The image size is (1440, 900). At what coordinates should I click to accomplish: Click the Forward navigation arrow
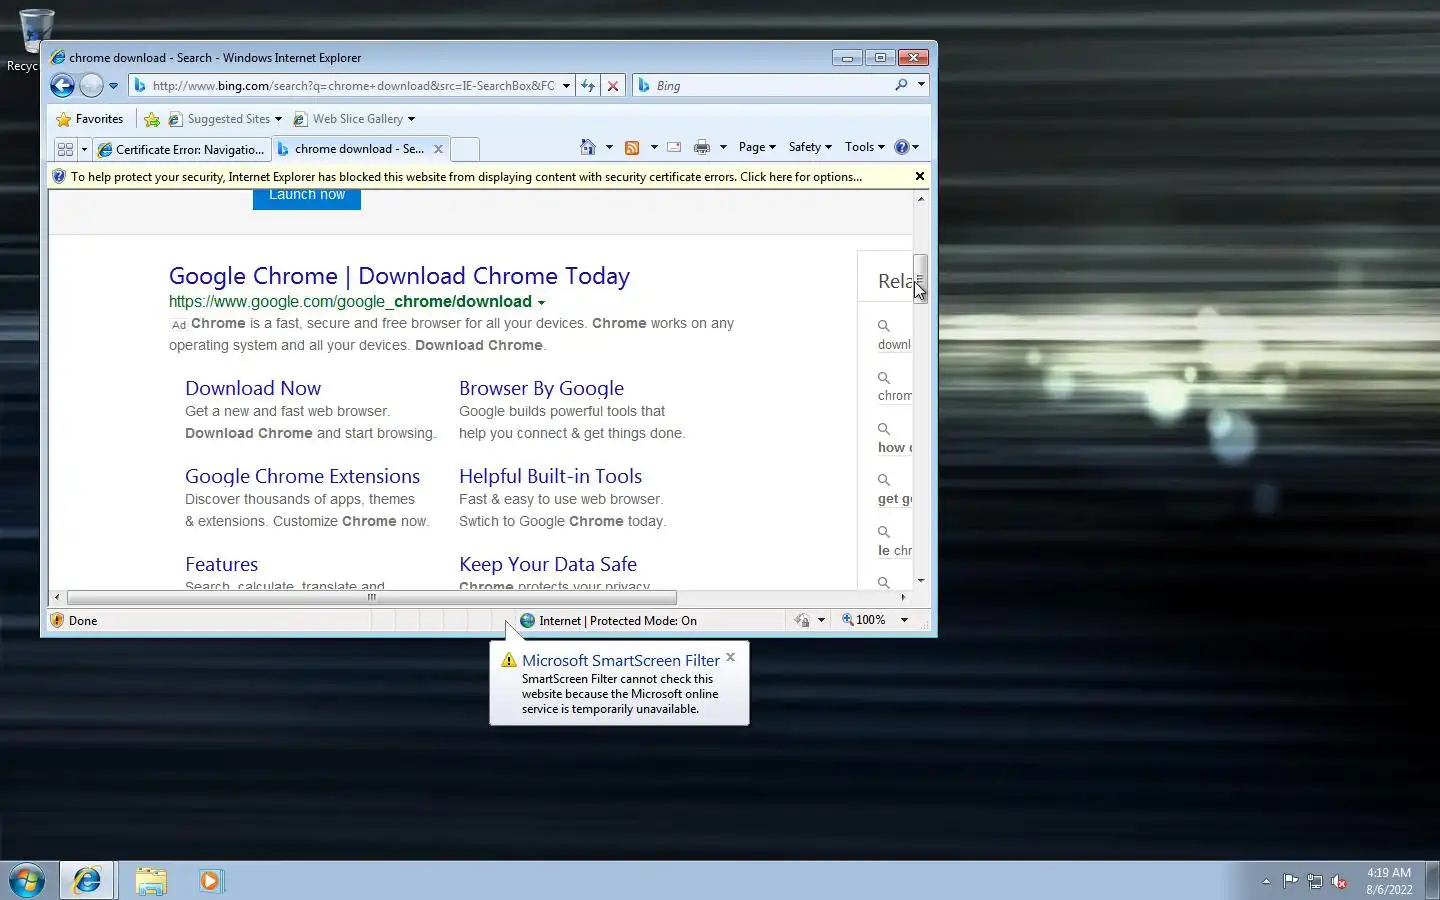[x=91, y=86]
